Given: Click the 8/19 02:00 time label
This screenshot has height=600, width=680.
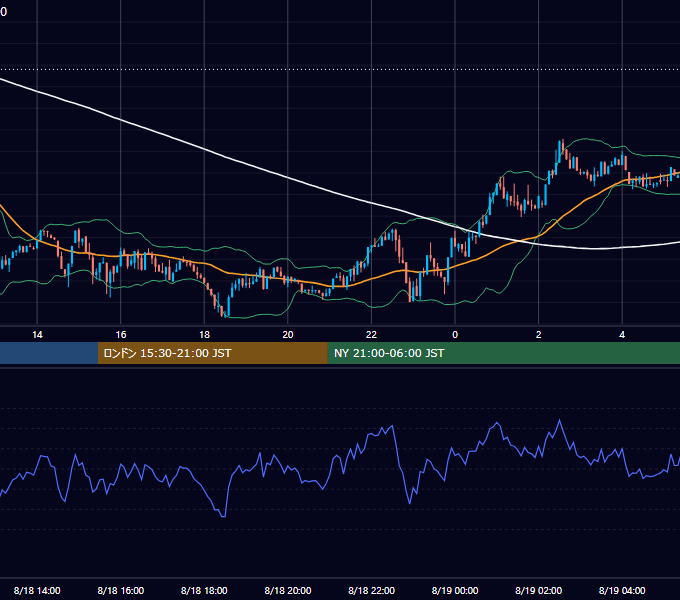Looking at the screenshot, I should (x=539, y=590).
